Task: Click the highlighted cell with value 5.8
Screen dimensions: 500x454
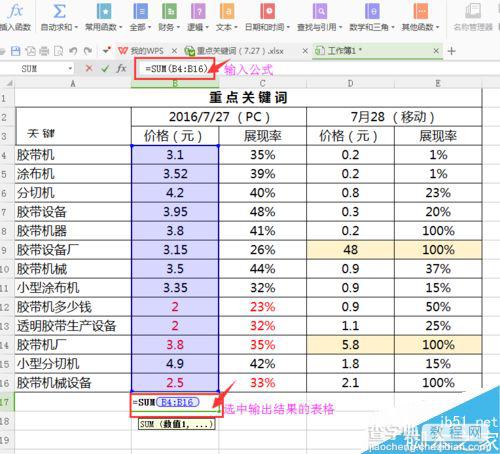Action: [350, 345]
